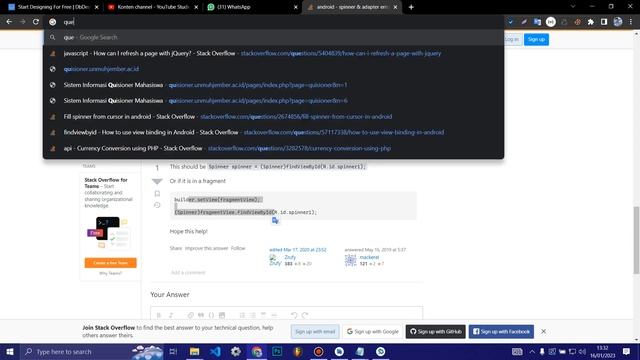This screenshot has width=640, height=360.
Task: Click the Follow link under the answer
Action: 238,248
